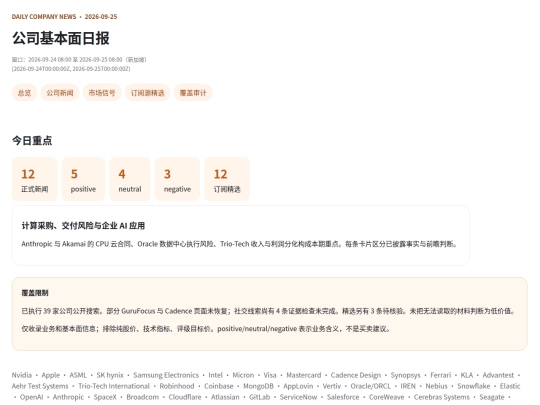The image size is (540, 405).
Task: Click Nvidia in the company list
Action: point(22,375)
